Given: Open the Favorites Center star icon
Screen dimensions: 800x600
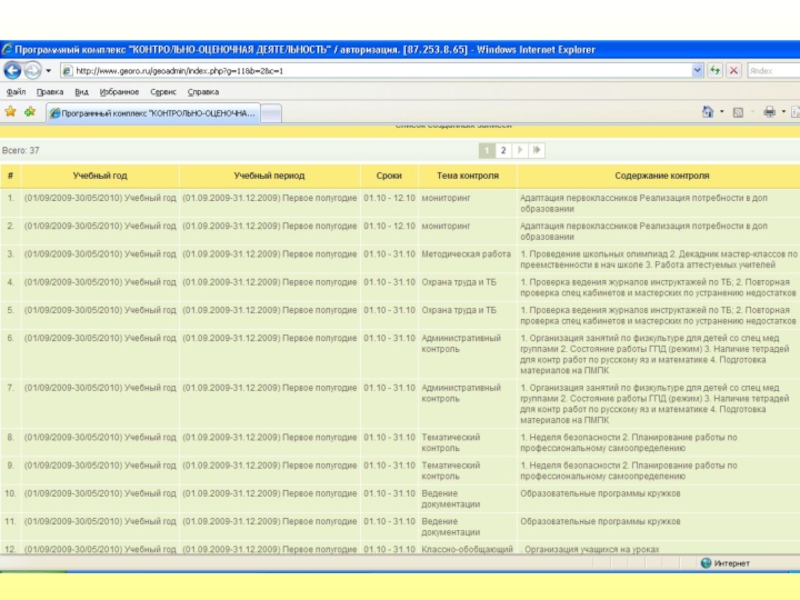Looking at the screenshot, I should pos(10,111).
